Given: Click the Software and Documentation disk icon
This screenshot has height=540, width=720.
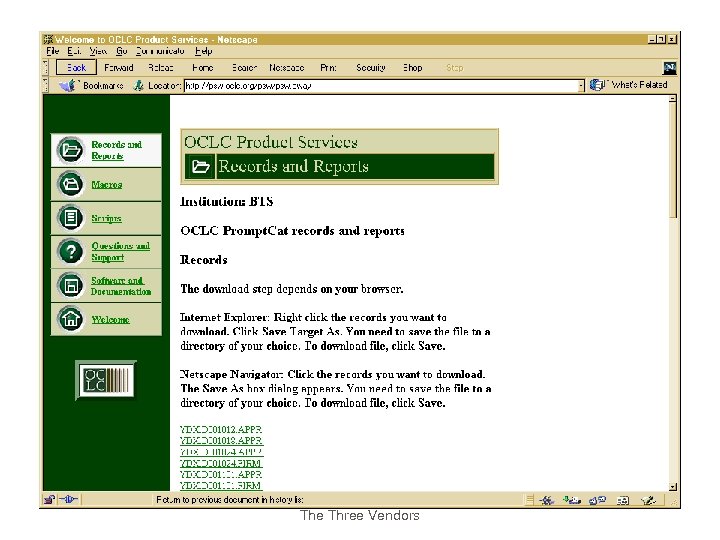Looking at the screenshot, I should 70,285.
